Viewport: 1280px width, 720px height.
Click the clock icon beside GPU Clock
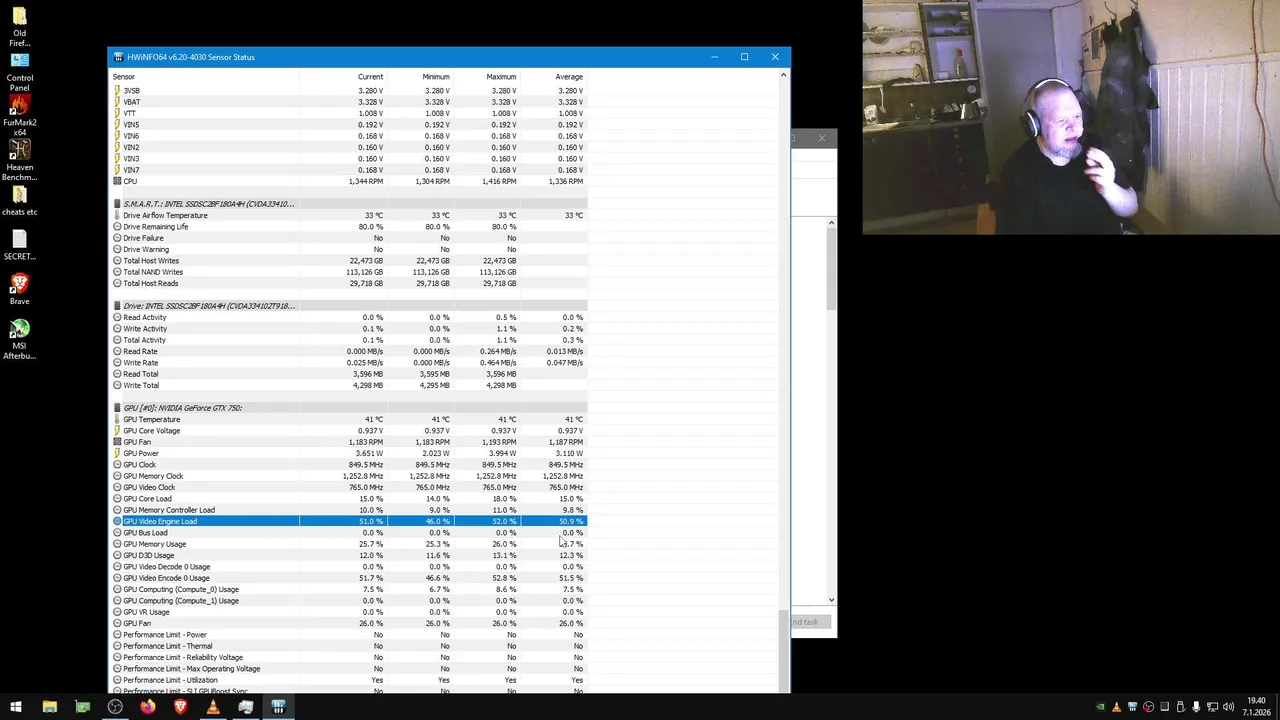pos(117,465)
